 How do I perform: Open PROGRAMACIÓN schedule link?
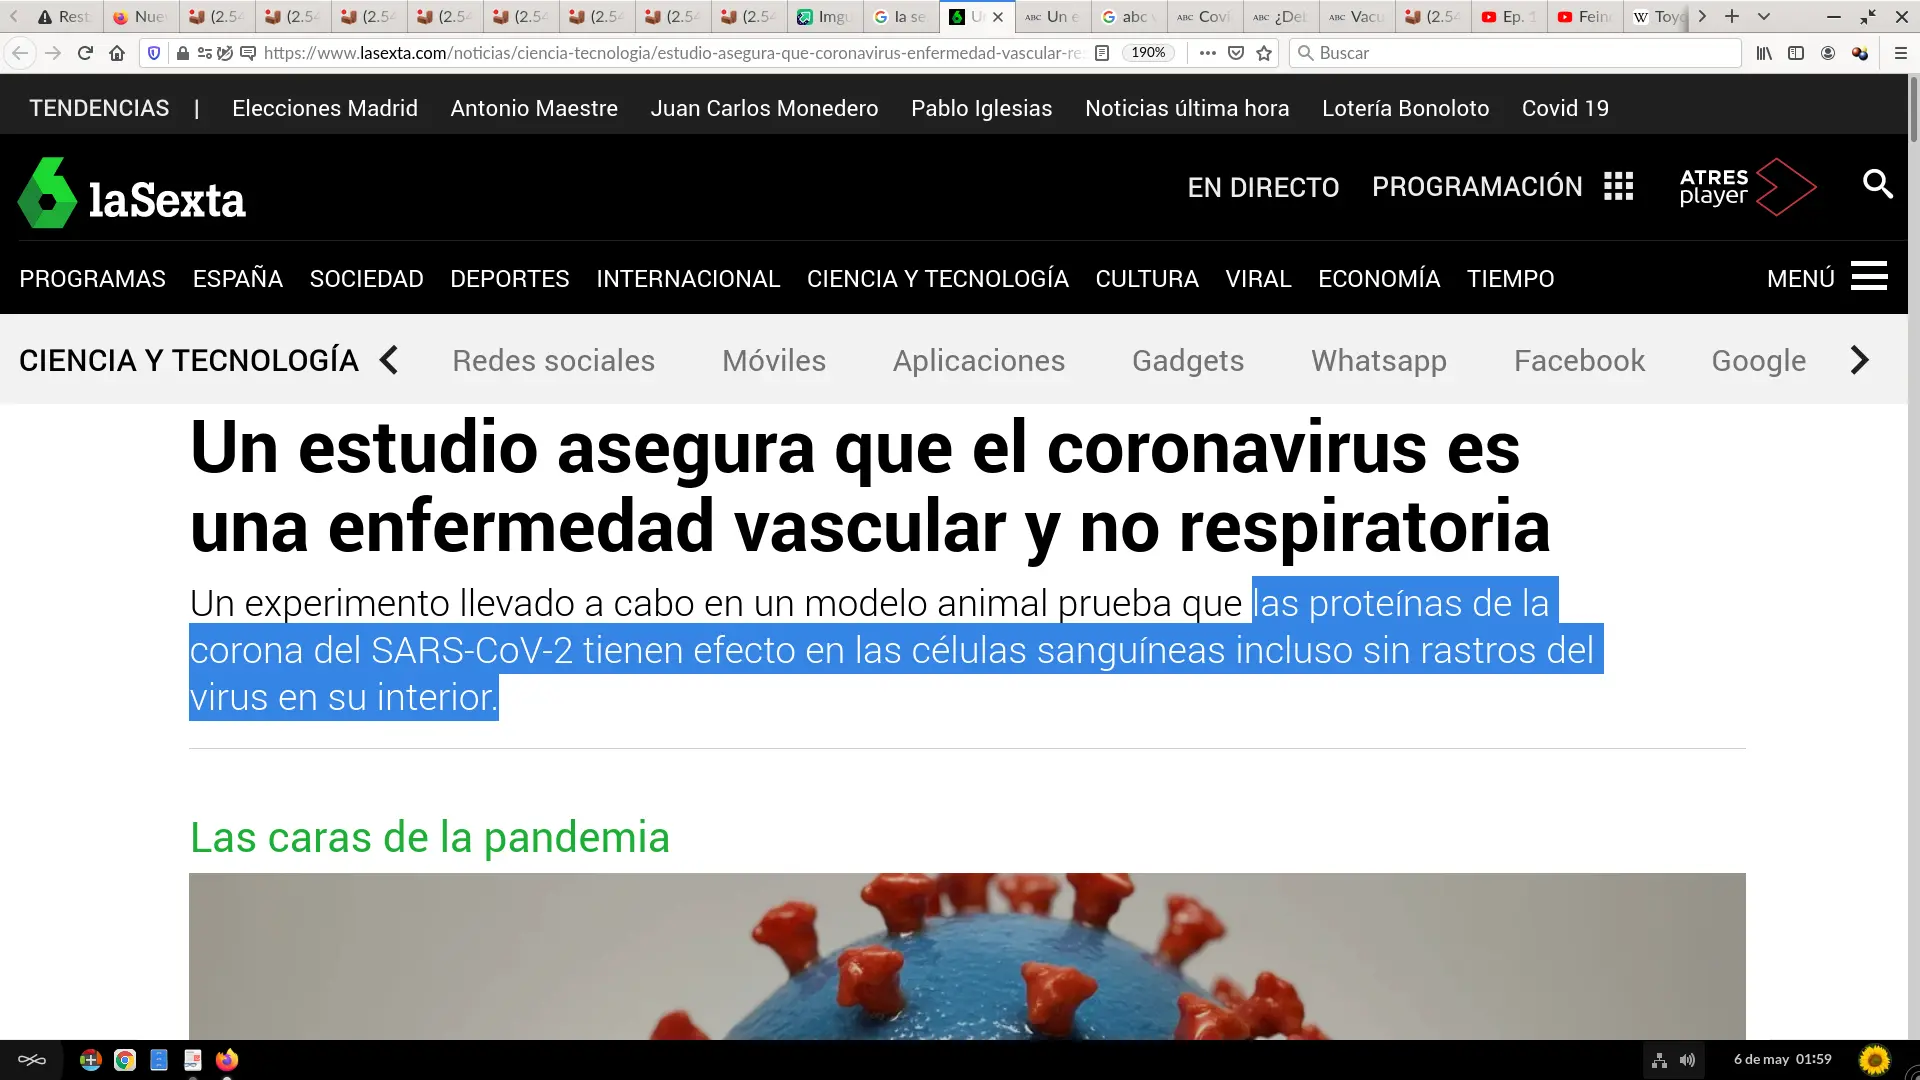[x=1477, y=186]
